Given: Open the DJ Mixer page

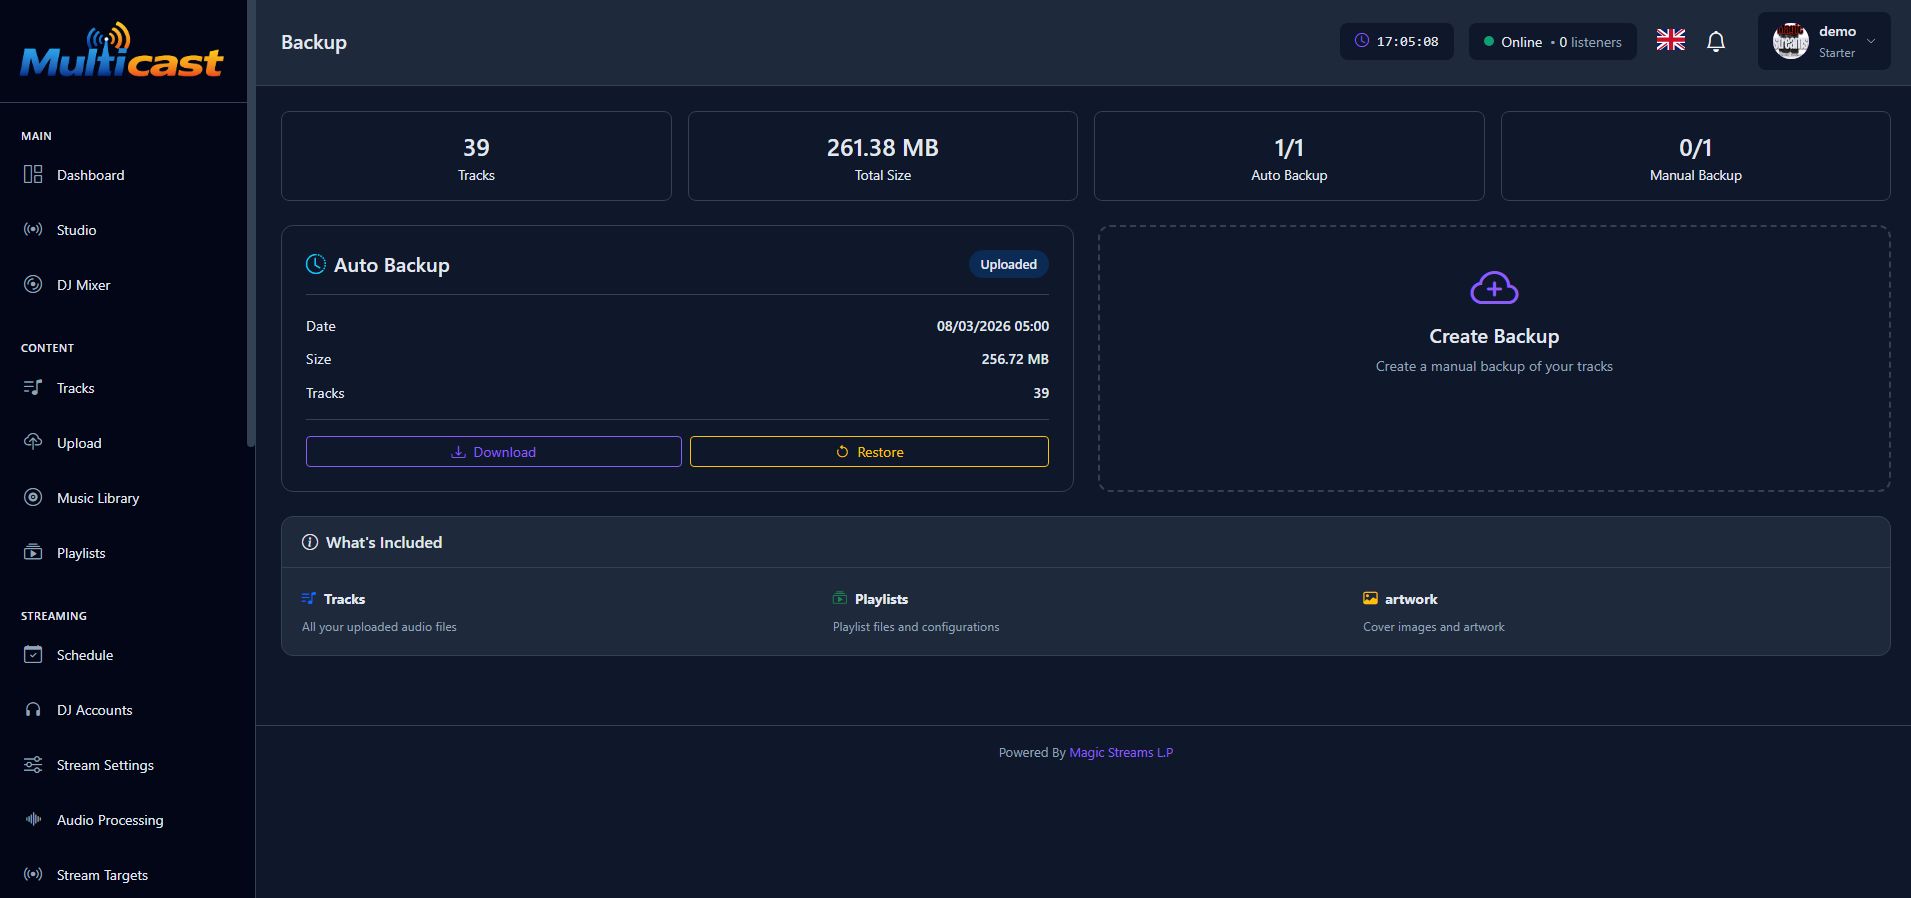Looking at the screenshot, I should [83, 285].
